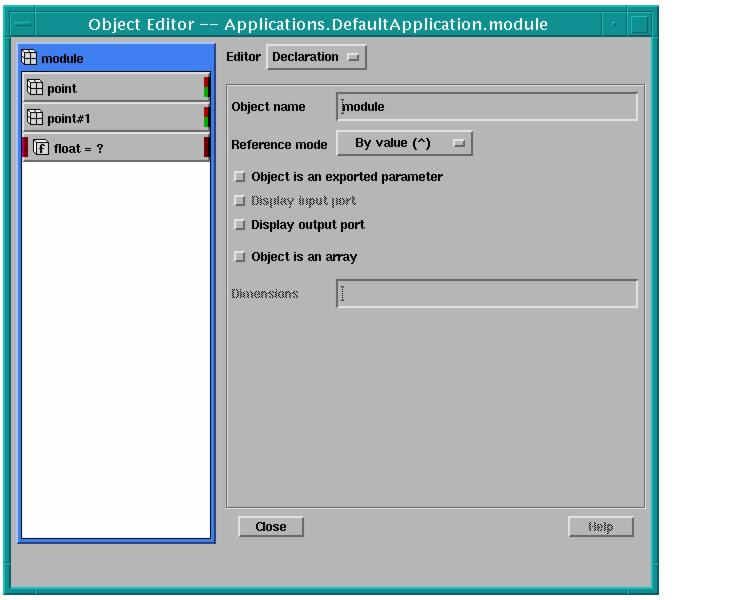Screen dimensions: 750x600
Task: Click the Dimensions input field
Action: pyautogui.click(x=487, y=294)
